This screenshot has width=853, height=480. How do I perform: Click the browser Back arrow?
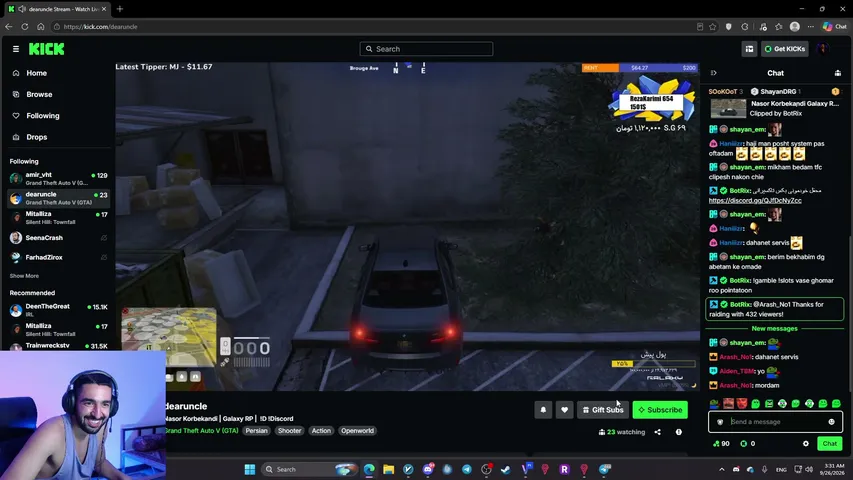click(9, 27)
